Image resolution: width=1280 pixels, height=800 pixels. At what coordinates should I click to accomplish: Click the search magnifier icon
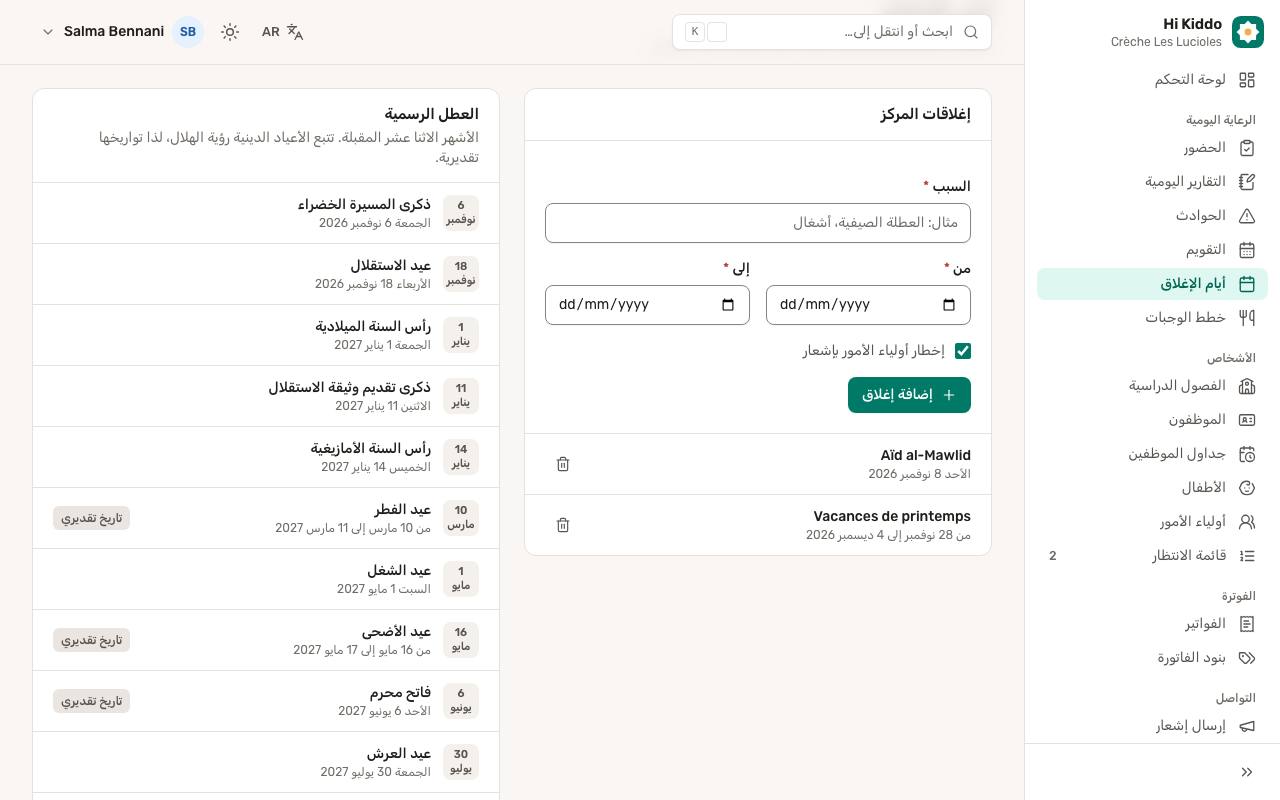(970, 32)
